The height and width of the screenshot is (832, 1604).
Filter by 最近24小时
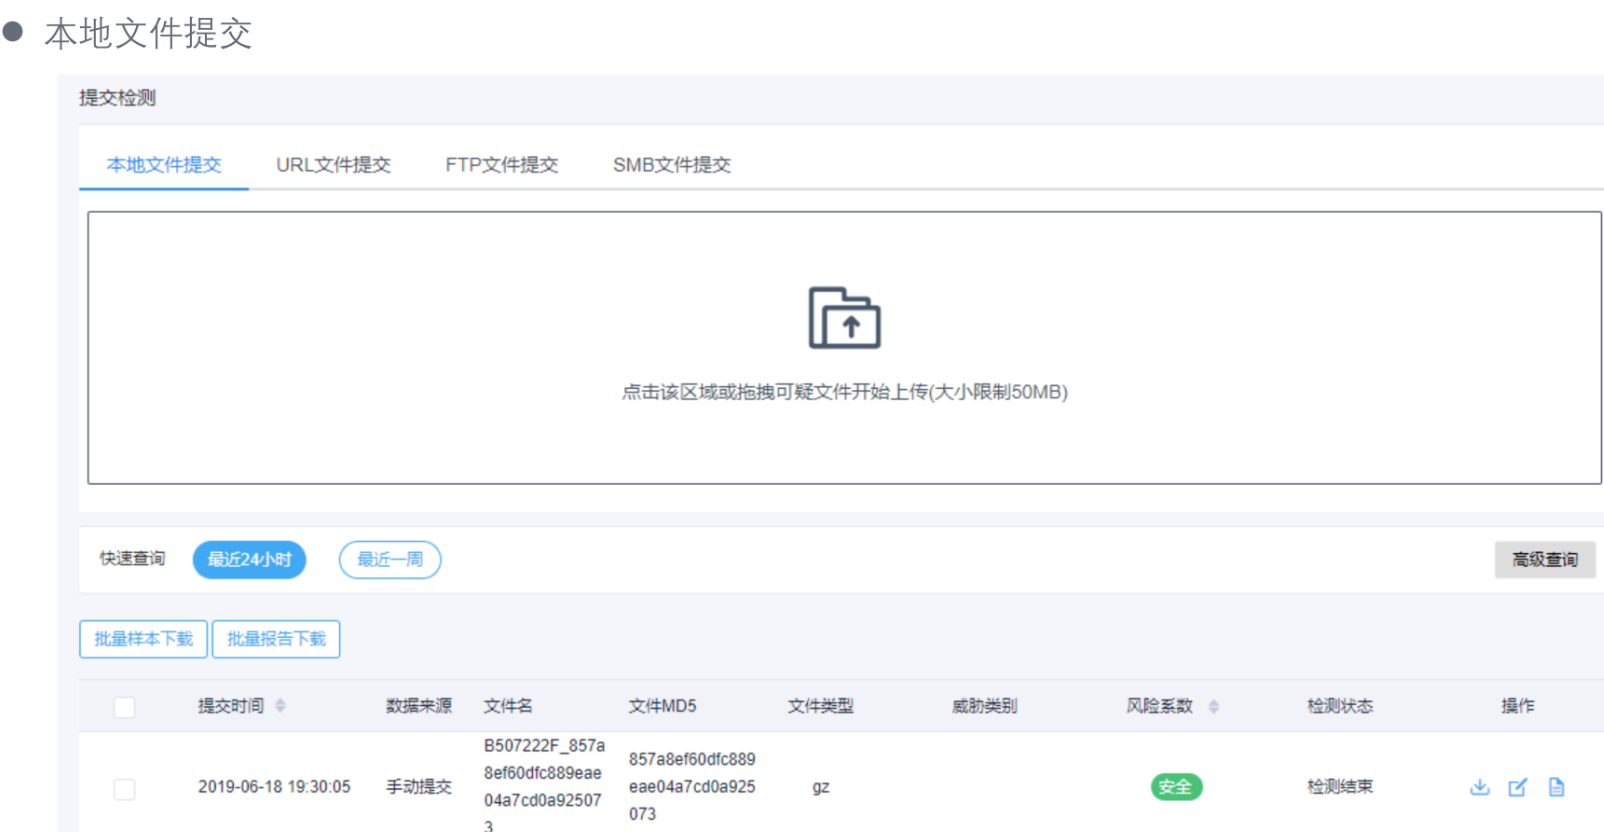pos(249,560)
